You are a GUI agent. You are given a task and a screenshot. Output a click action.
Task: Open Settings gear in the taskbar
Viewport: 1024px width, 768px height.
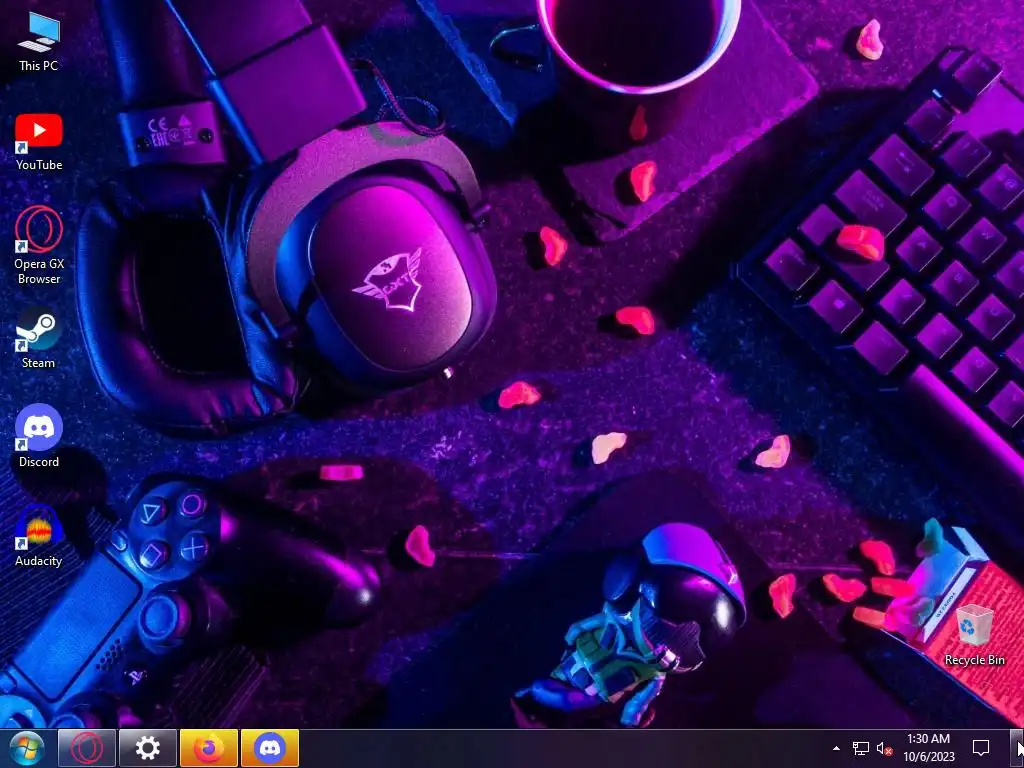pos(148,748)
